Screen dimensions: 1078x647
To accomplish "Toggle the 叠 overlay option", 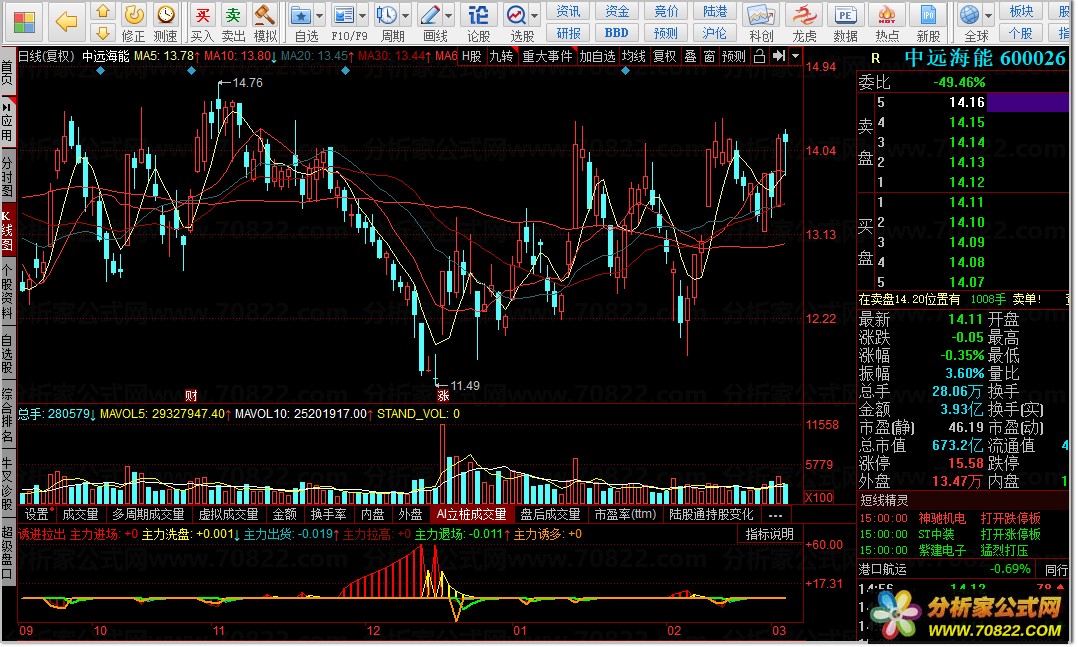I will (690, 56).
